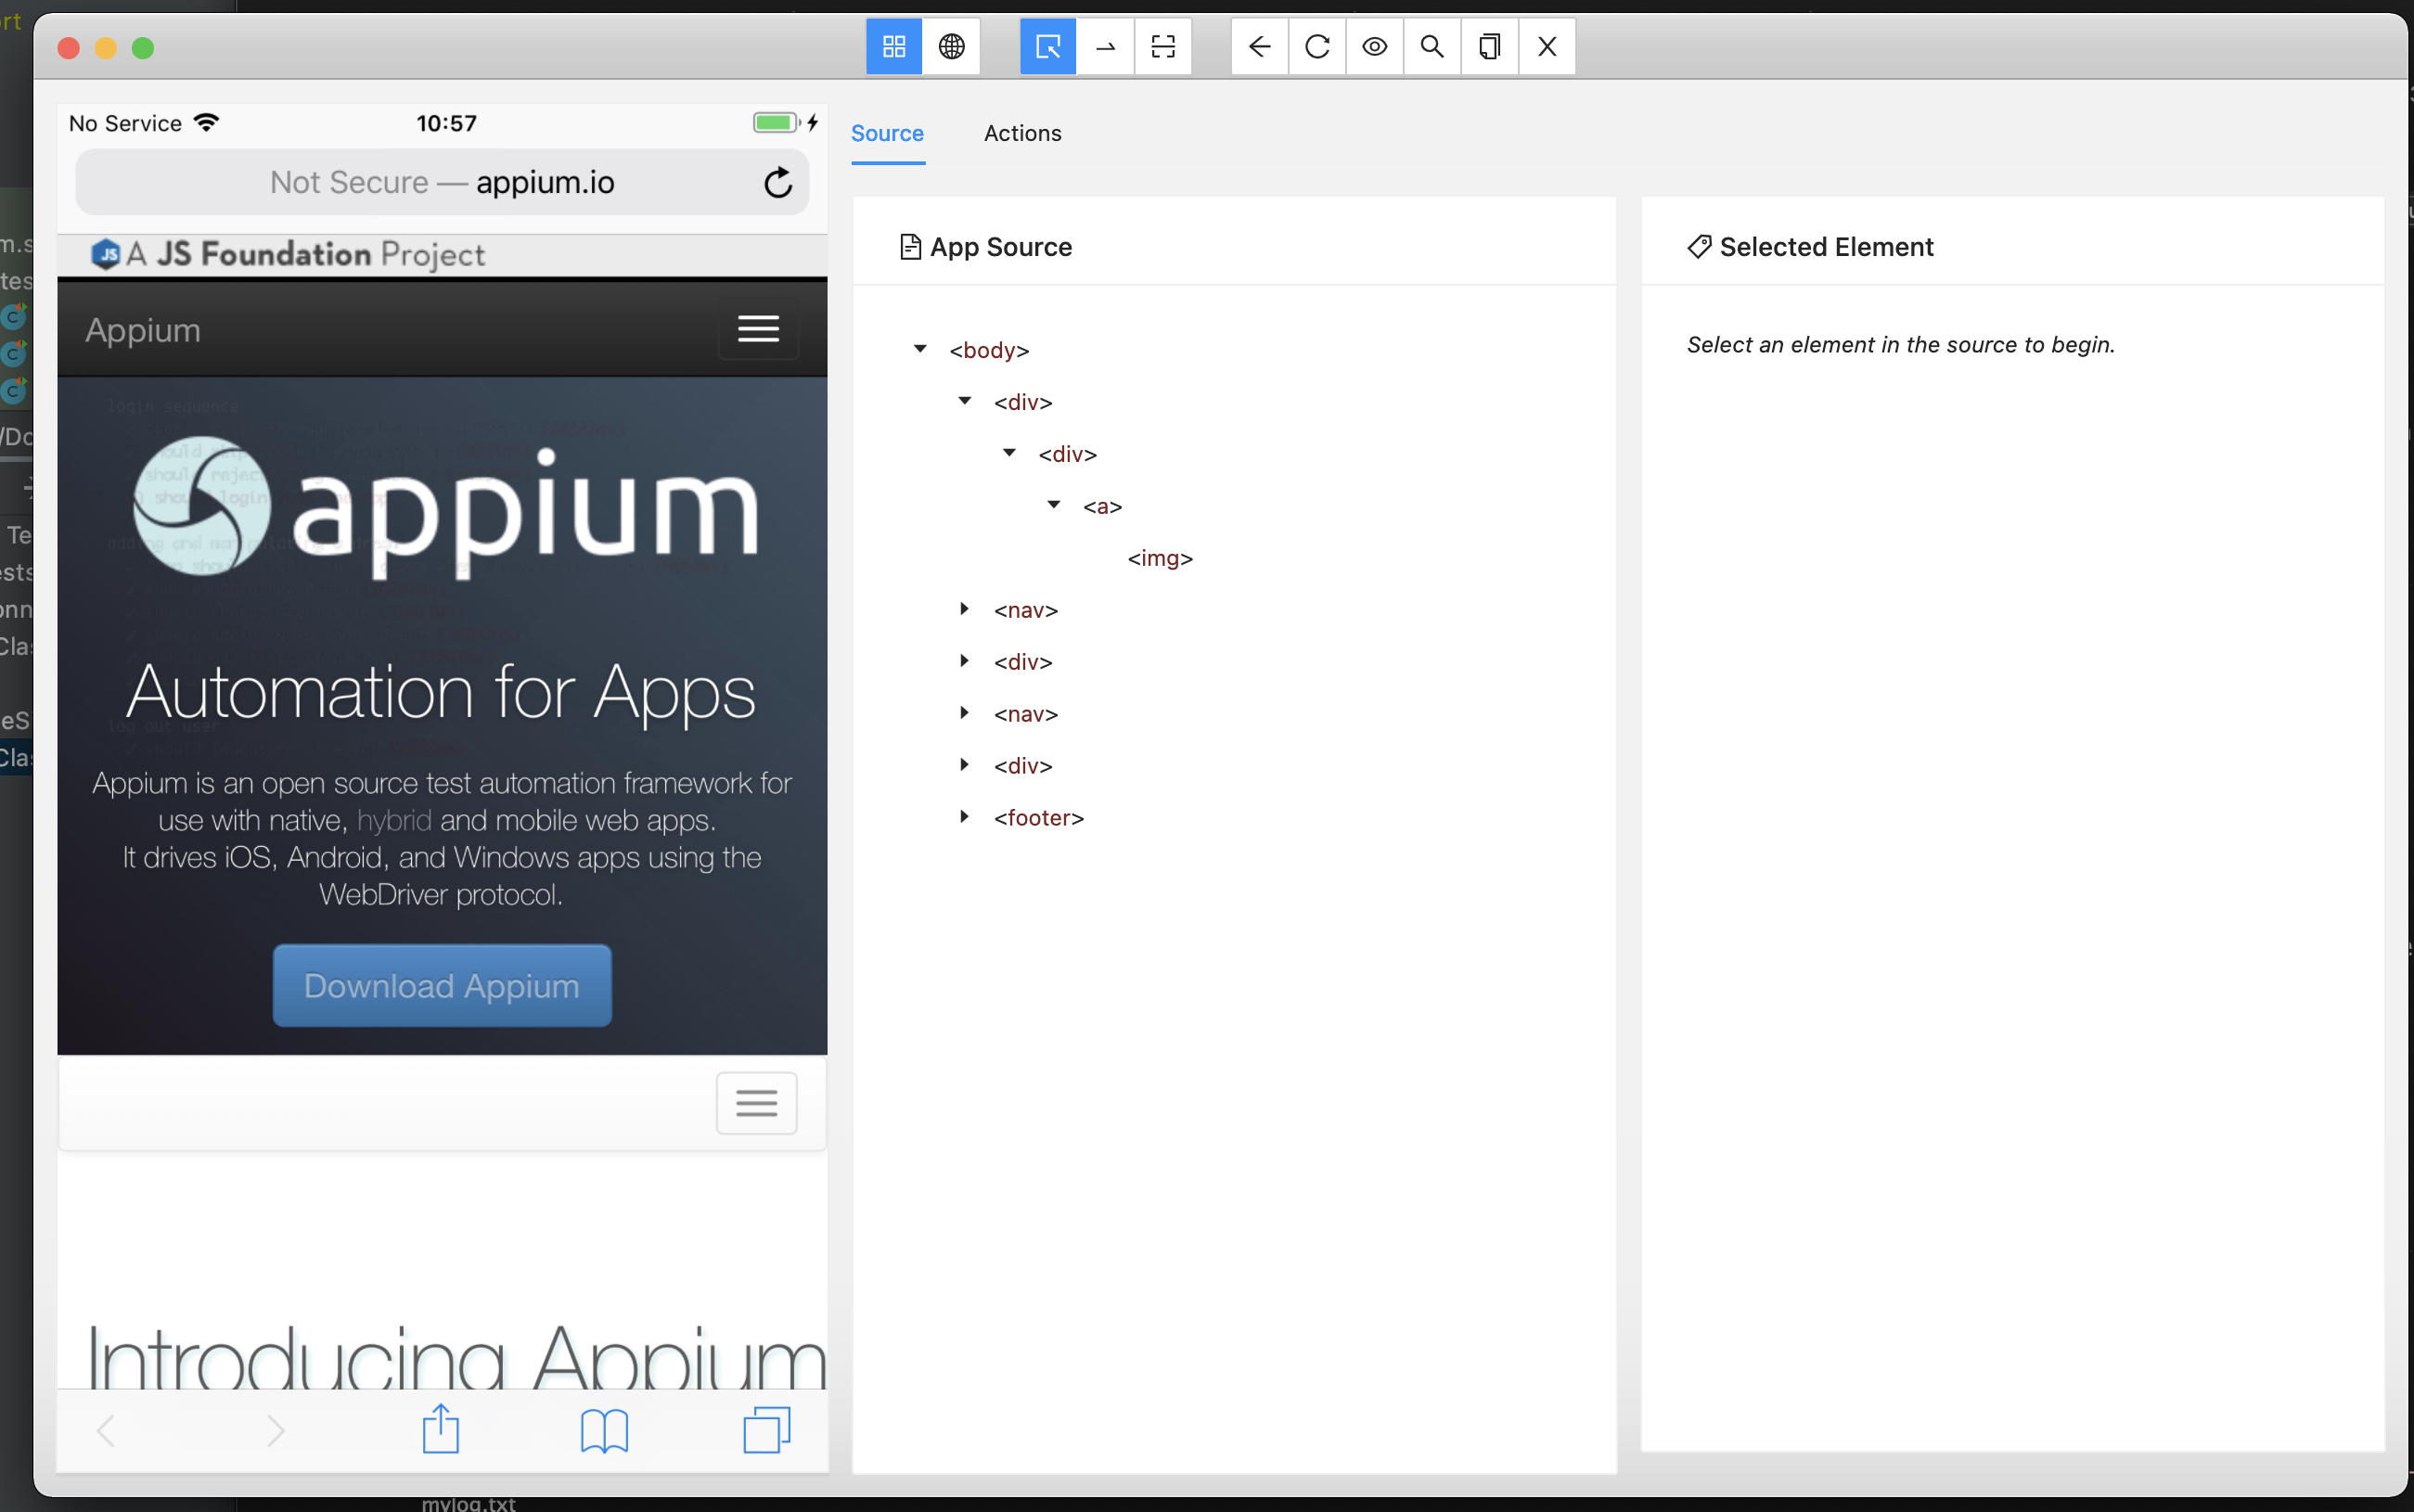Enable select elements mode
2414x1512 pixels.
pos(1046,46)
